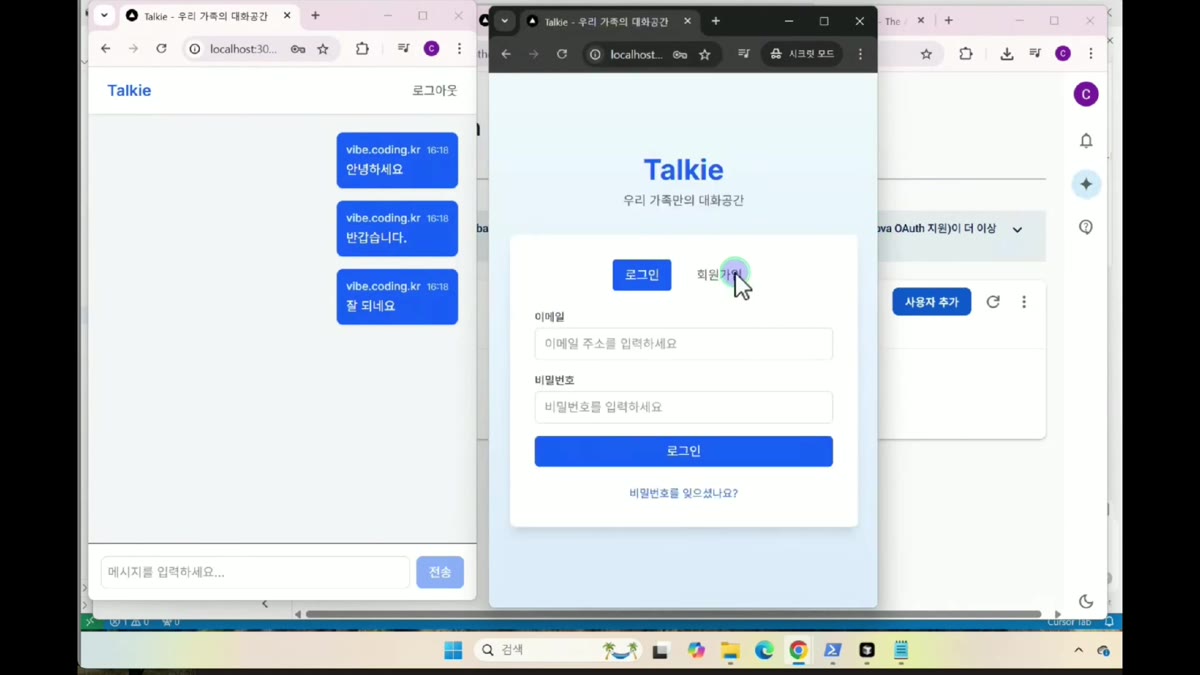Click the Talkie logo in chat window
Screen dimensions: 1200x675
point(129,90)
